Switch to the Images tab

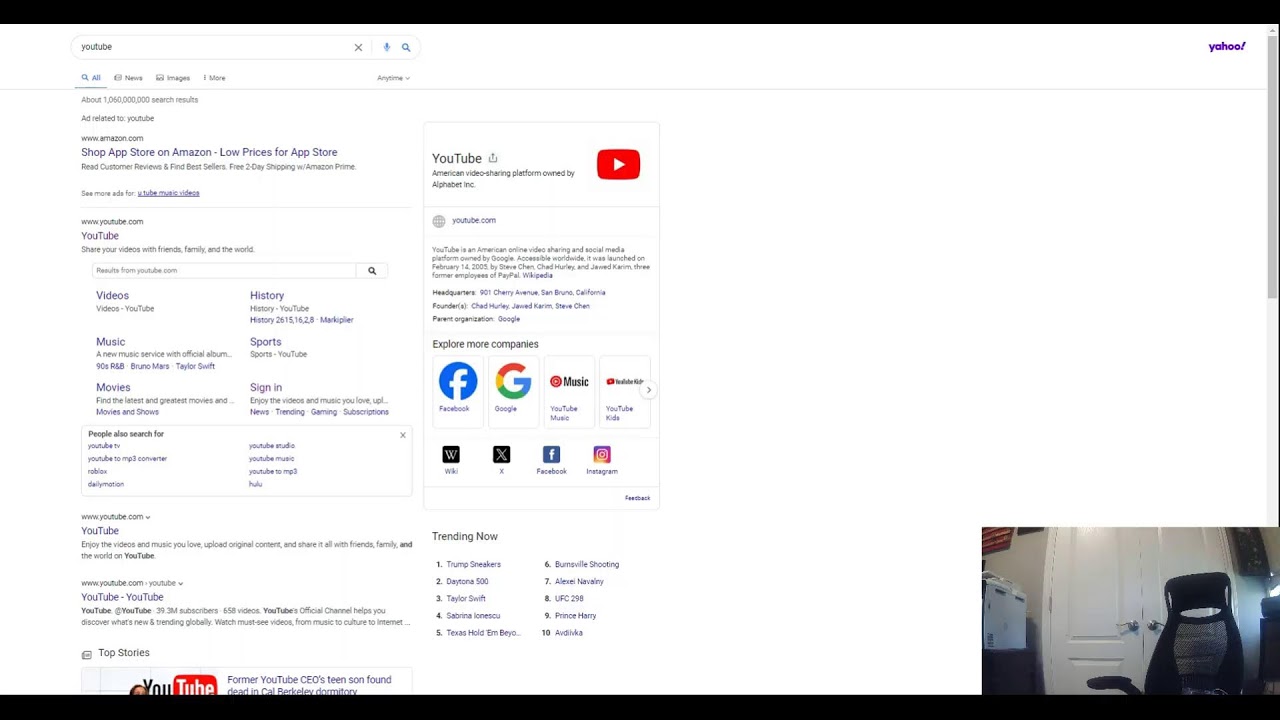point(173,78)
